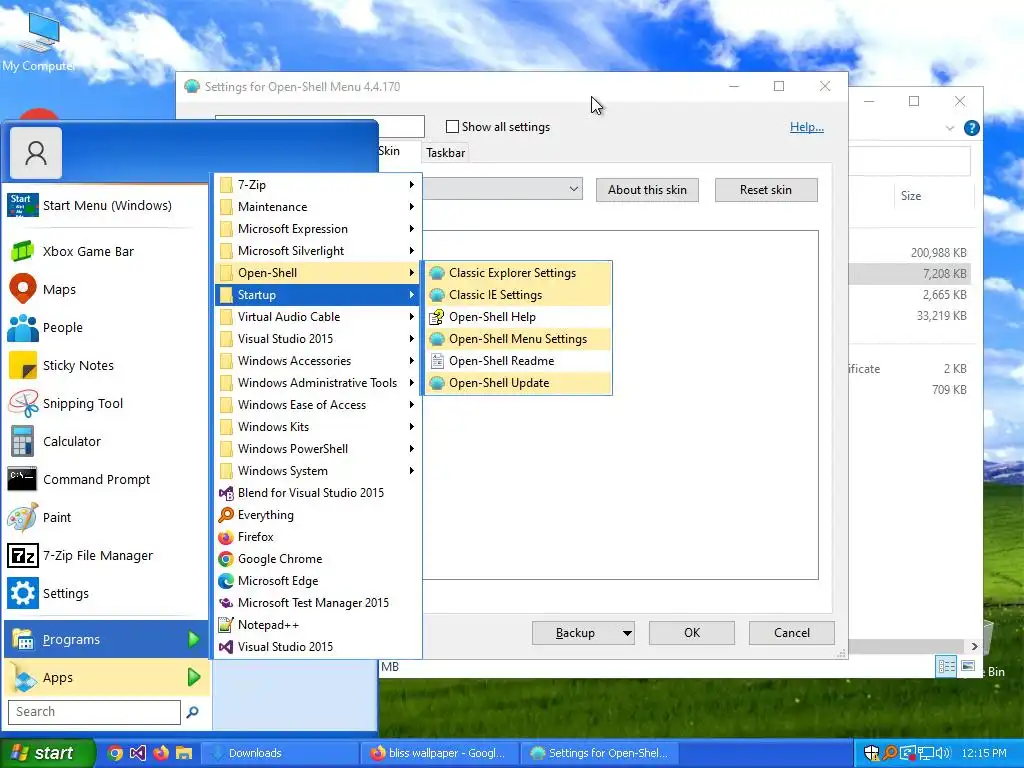Image resolution: width=1024 pixels, height=768 pixels.
Task: Launch Blend for Visual Studio 2015
Action: click(318, 493)
